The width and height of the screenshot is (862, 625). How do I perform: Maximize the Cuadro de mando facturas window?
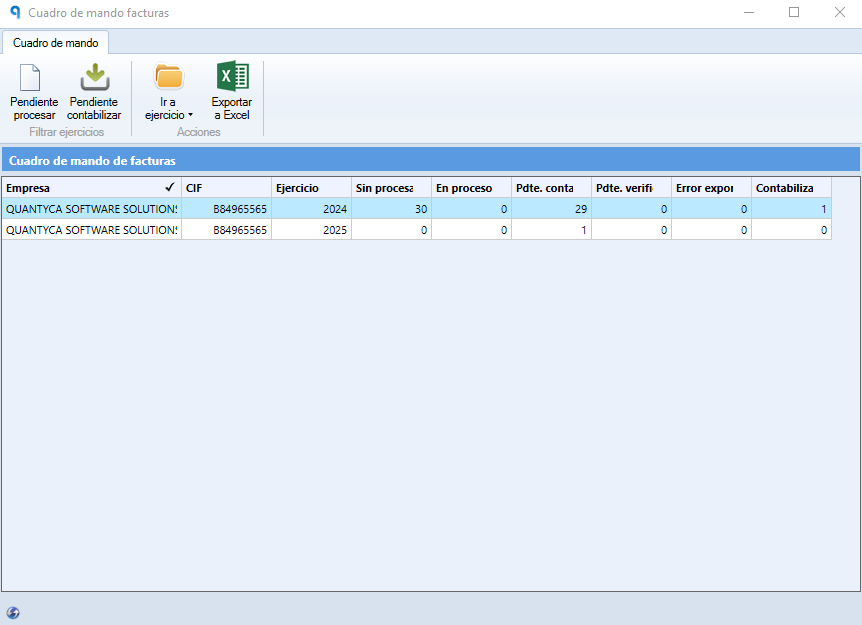[794, 12]
